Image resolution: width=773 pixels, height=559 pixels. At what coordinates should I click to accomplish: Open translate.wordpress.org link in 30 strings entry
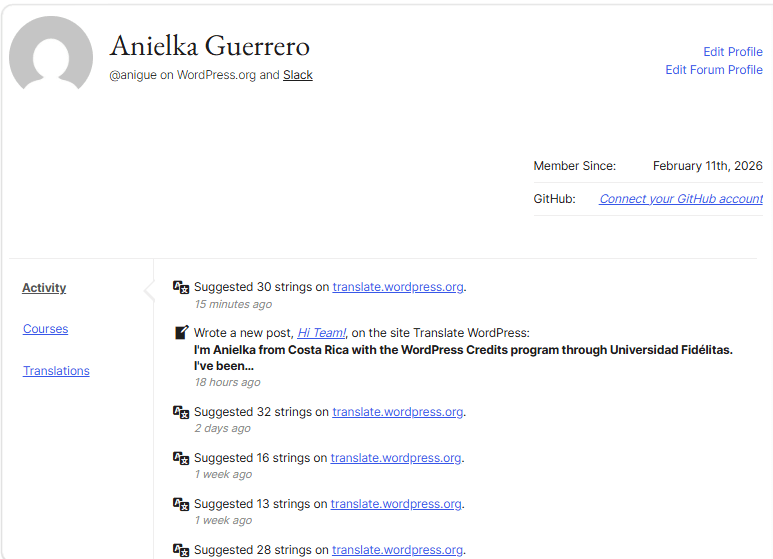point(397,287)
